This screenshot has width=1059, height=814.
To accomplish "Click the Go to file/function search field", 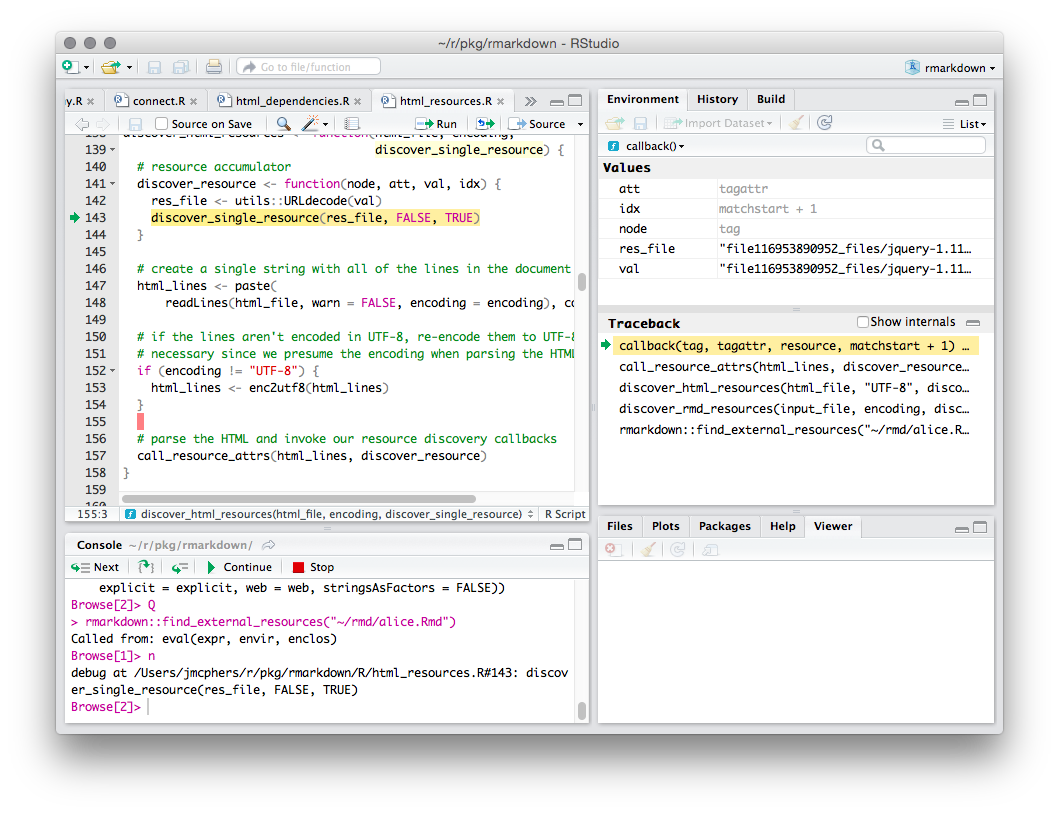I will 308,66.
